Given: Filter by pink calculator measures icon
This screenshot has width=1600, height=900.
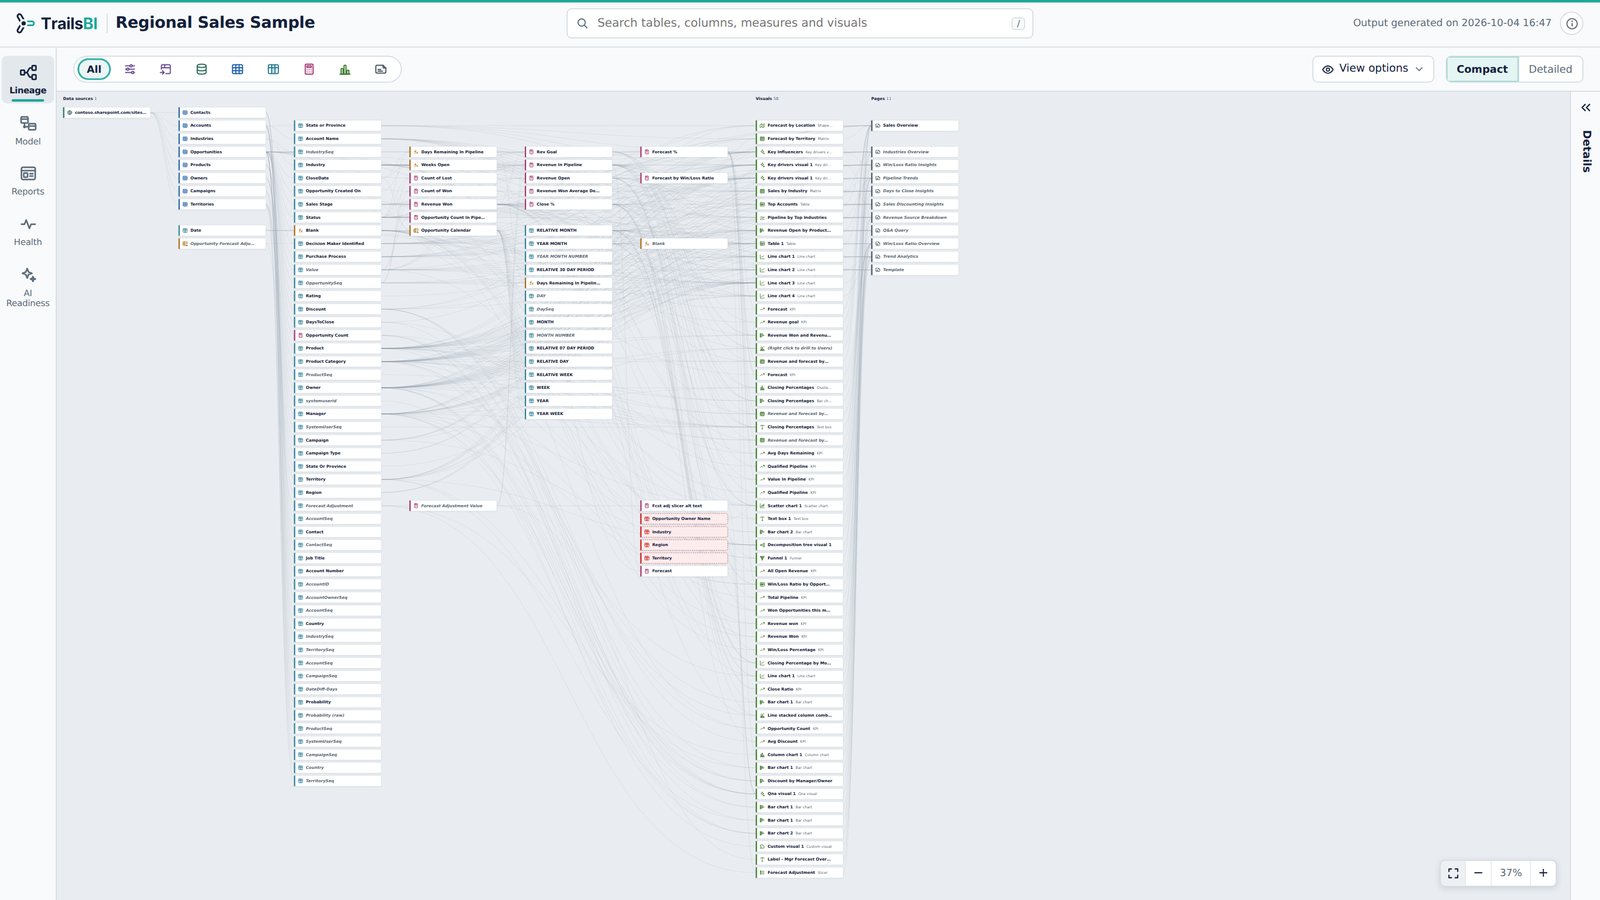Looking at the screenshot, I should click(309, 69).
